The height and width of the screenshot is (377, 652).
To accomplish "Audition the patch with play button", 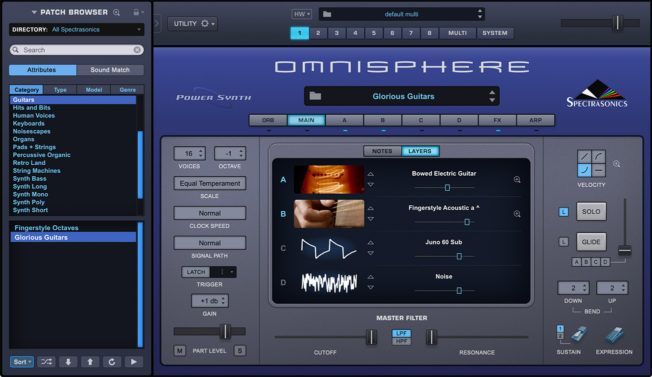I will tap(133, 362).
